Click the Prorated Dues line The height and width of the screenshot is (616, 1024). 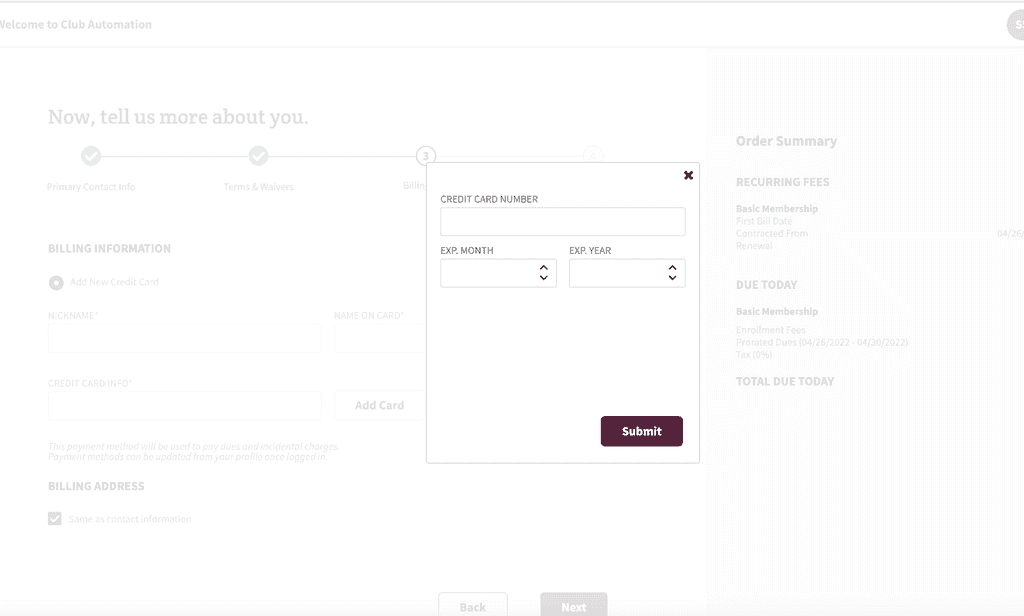[822, 342]
